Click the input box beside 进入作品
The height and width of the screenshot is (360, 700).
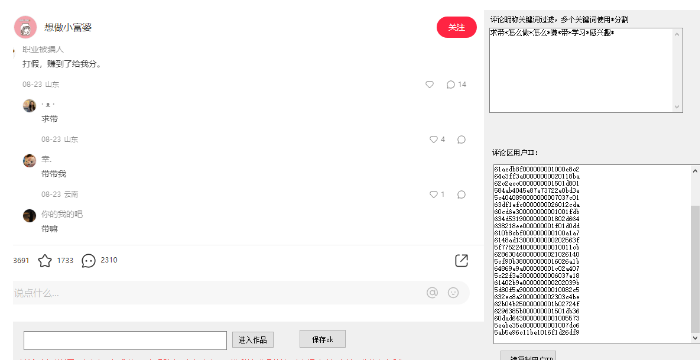[x=125, y=340]
